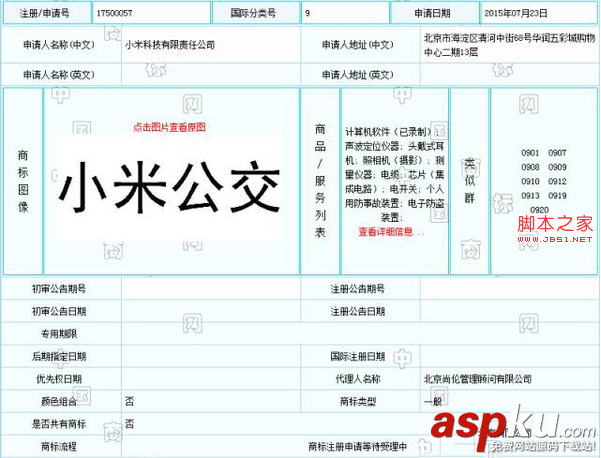Viewport: 601px width, 458px height.
Task: Click the 是否共有商标 label
Action: pos(59,424)
